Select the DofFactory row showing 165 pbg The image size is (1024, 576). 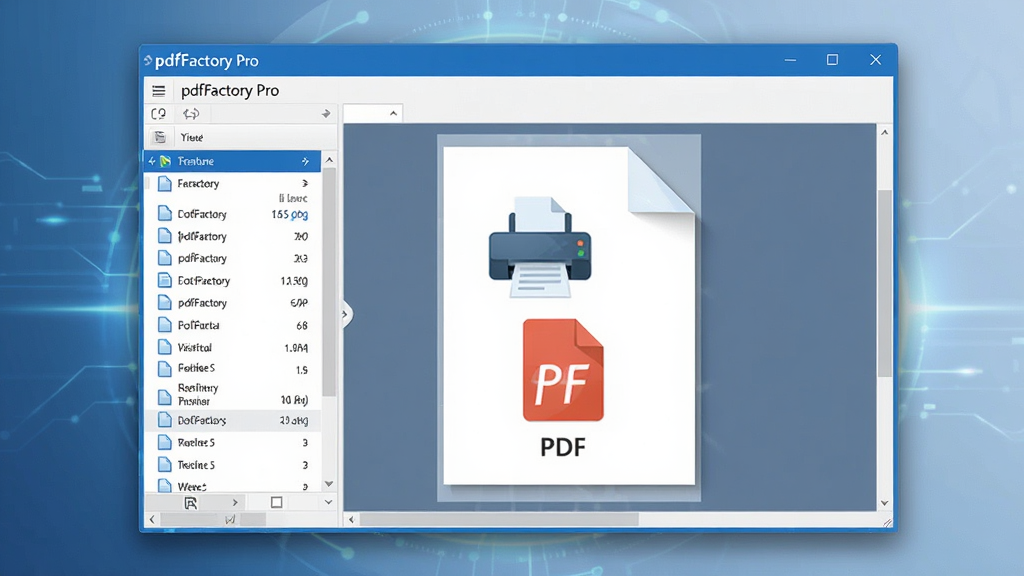tap(232, 214)
